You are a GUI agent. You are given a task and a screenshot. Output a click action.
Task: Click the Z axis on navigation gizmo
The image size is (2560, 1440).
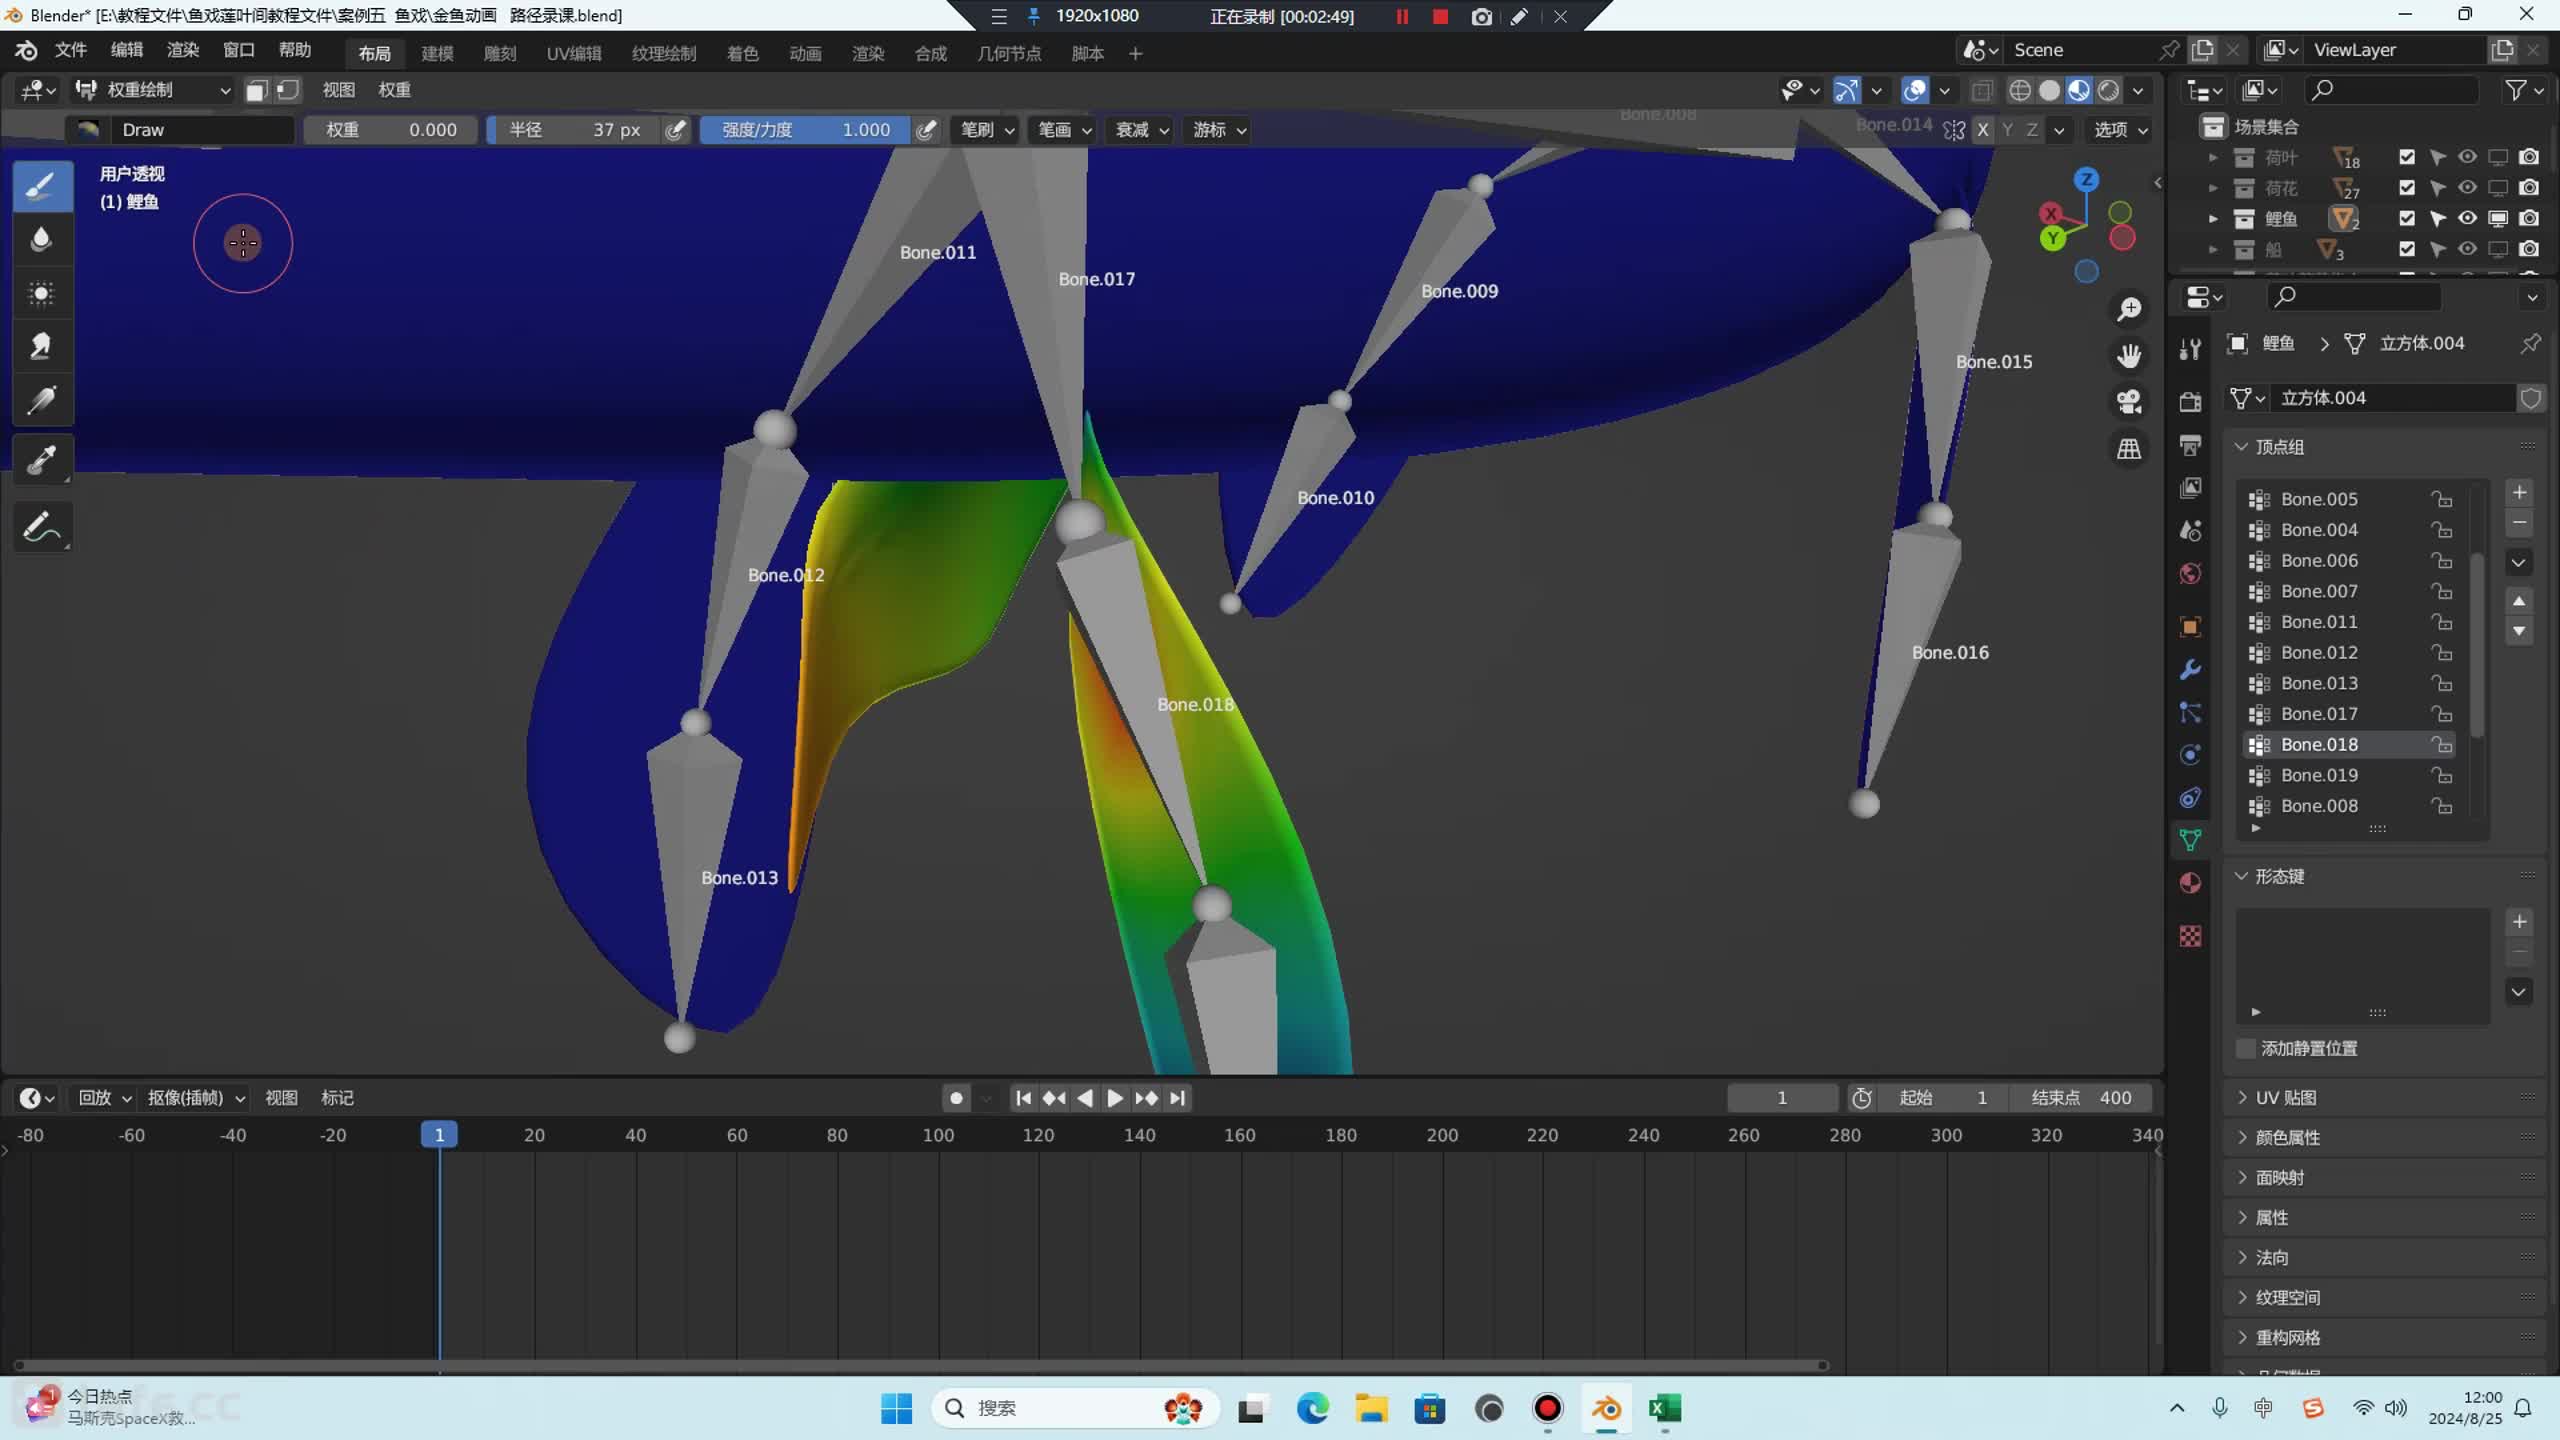tap(2086, 179)
